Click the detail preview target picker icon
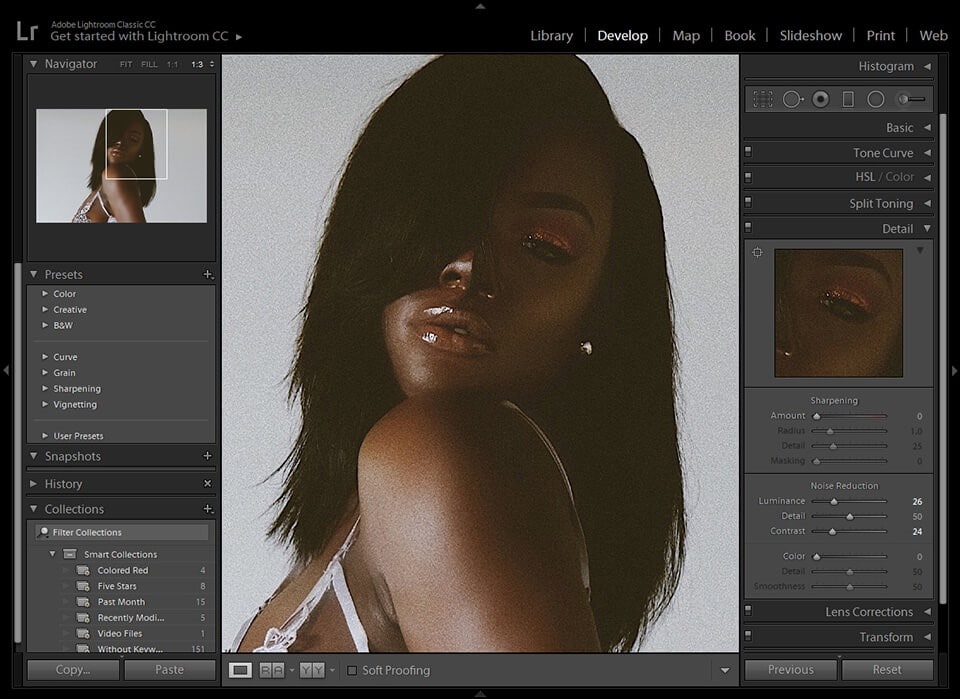This screenshot has width=960, height=699. pos(758,252)
